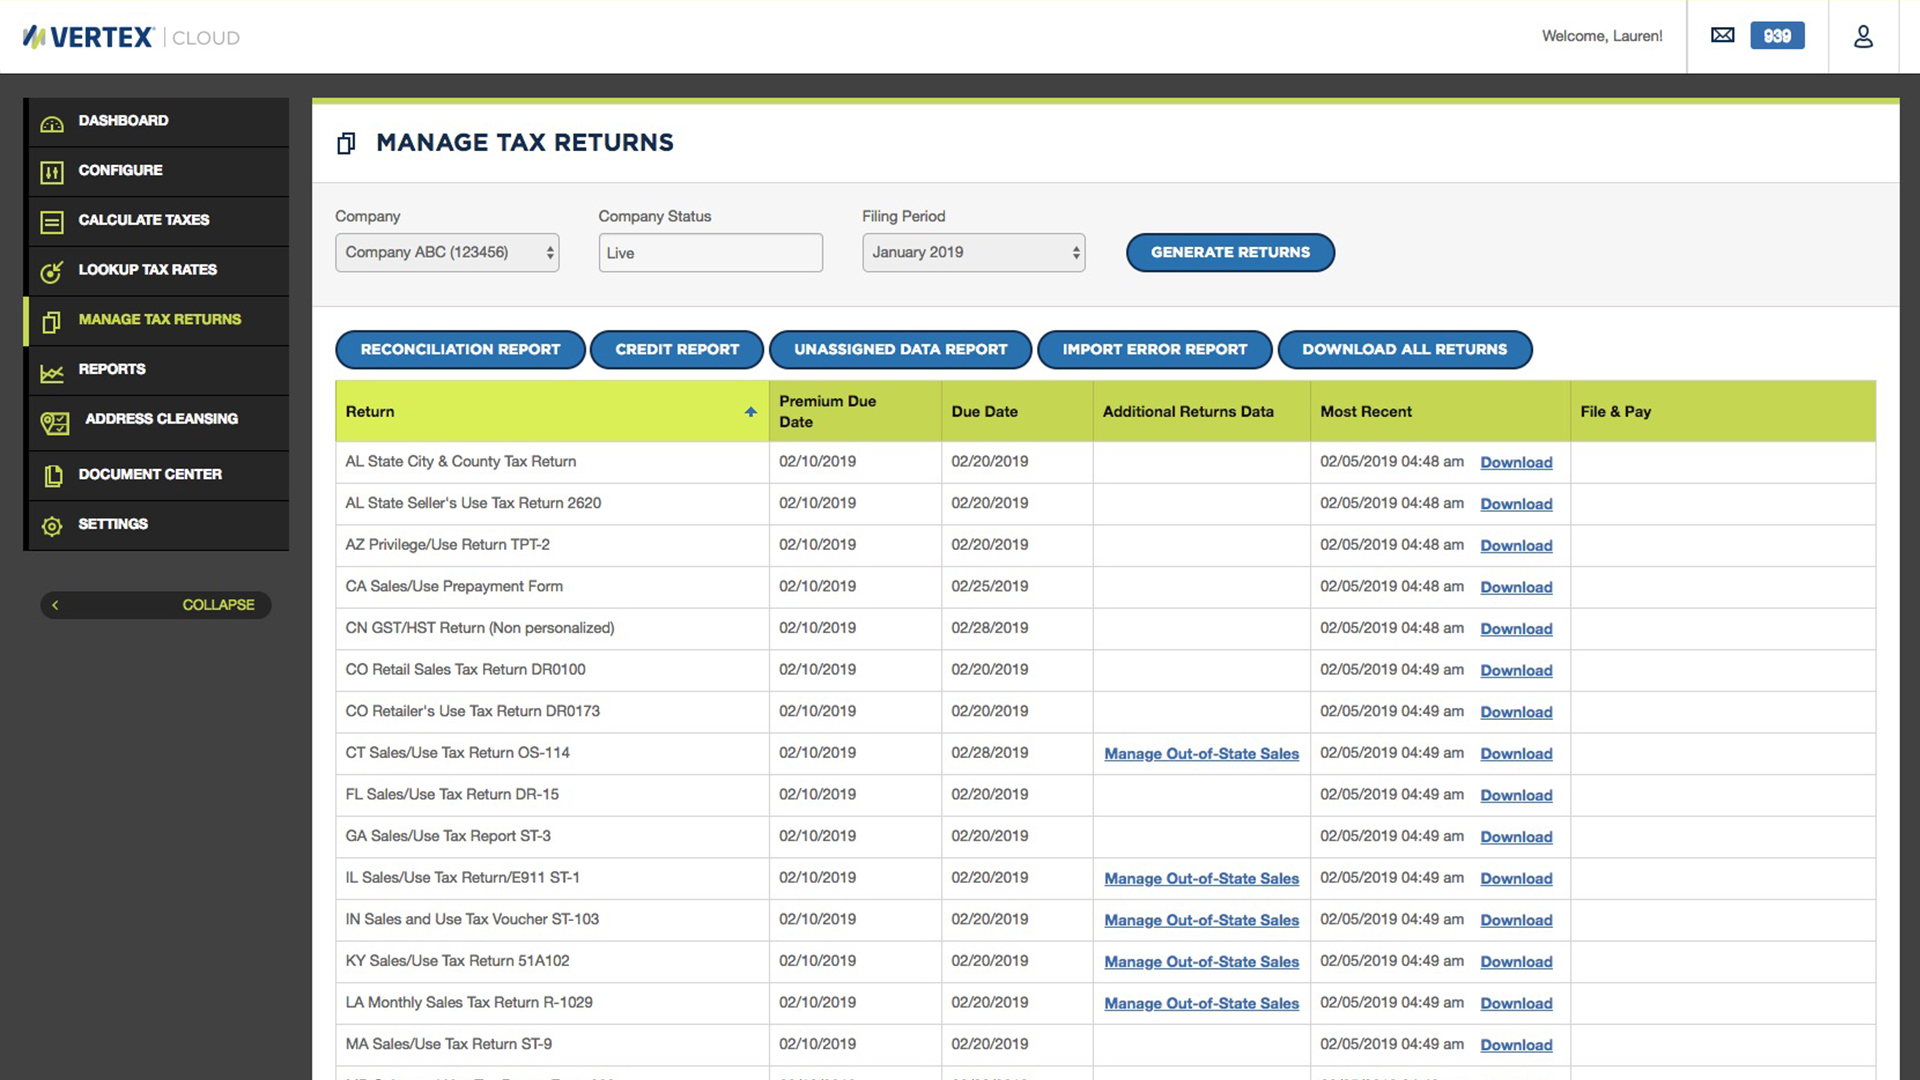The height and width of the screenshot is (1080, 1920).
Task: Open Calculate Taxes menu item
Action: [144, 220]
